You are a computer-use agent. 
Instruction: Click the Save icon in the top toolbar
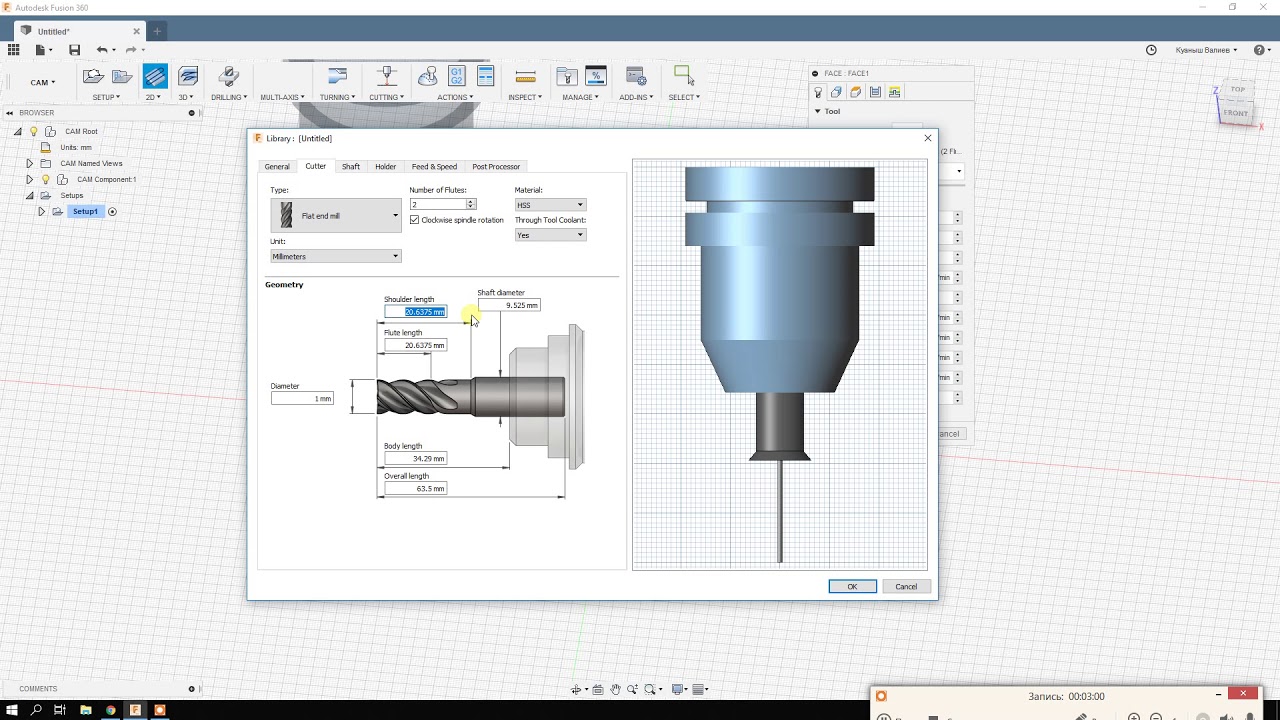pyautogui.click(x=74, y=49)
